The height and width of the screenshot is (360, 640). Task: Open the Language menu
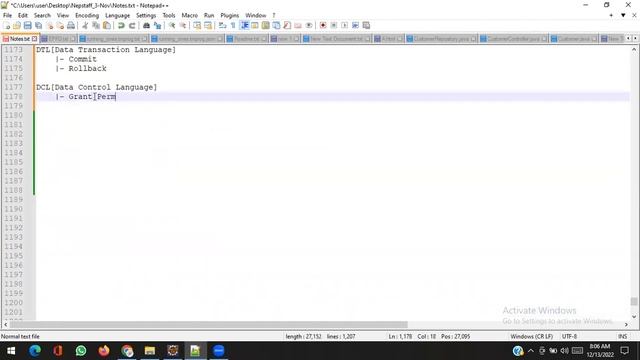[x=118, y=16]
